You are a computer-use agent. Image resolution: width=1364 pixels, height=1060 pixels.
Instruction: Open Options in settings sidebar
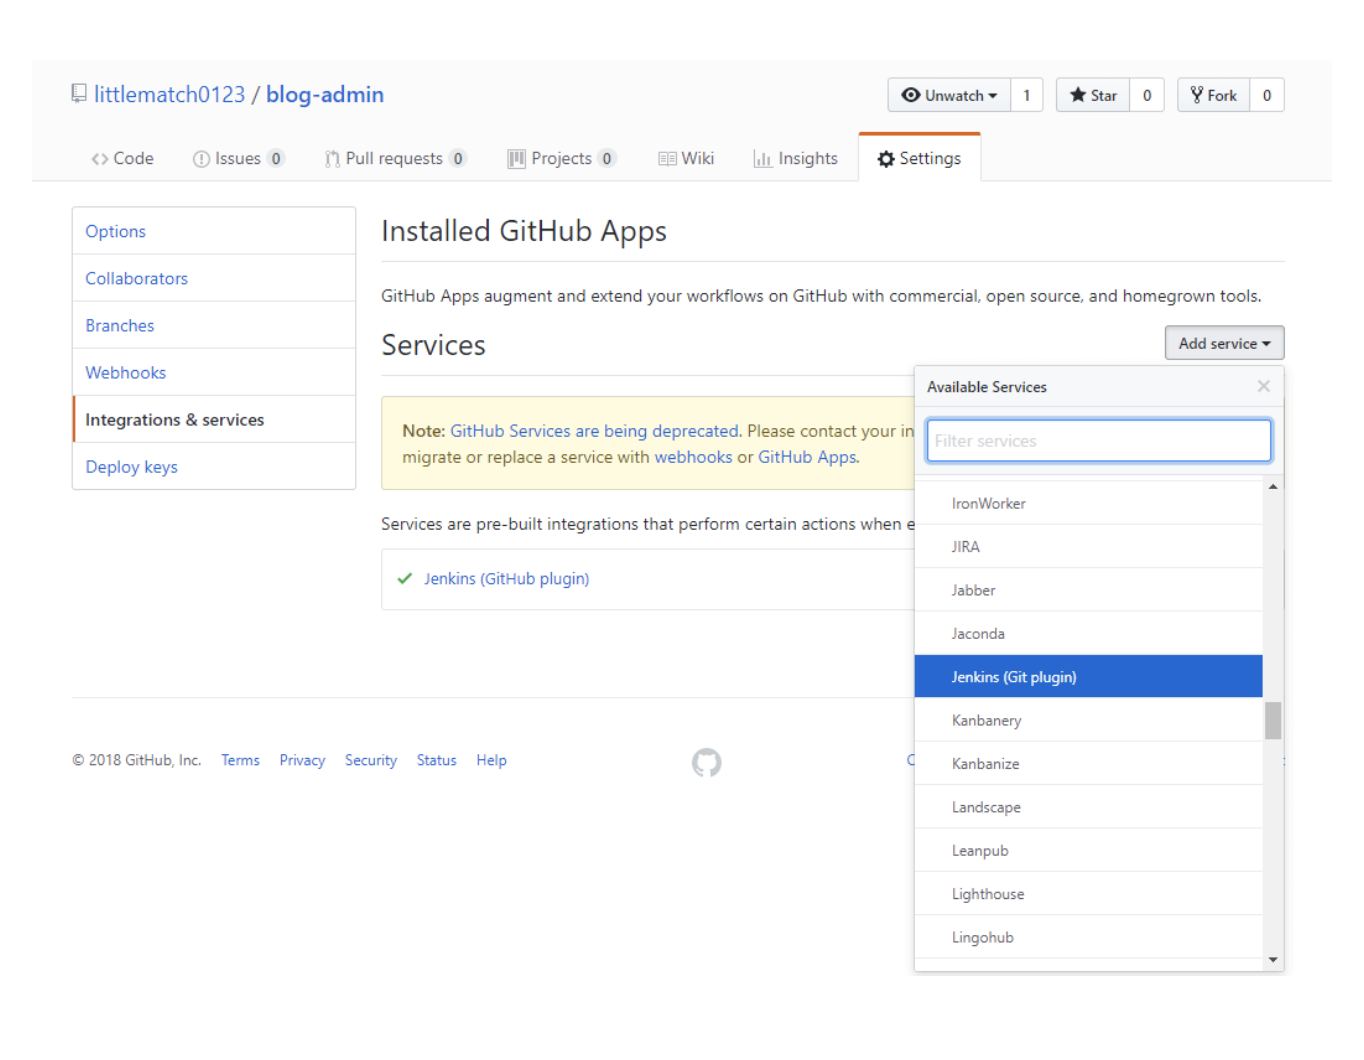pyautogui.click(x=214, y=231)
